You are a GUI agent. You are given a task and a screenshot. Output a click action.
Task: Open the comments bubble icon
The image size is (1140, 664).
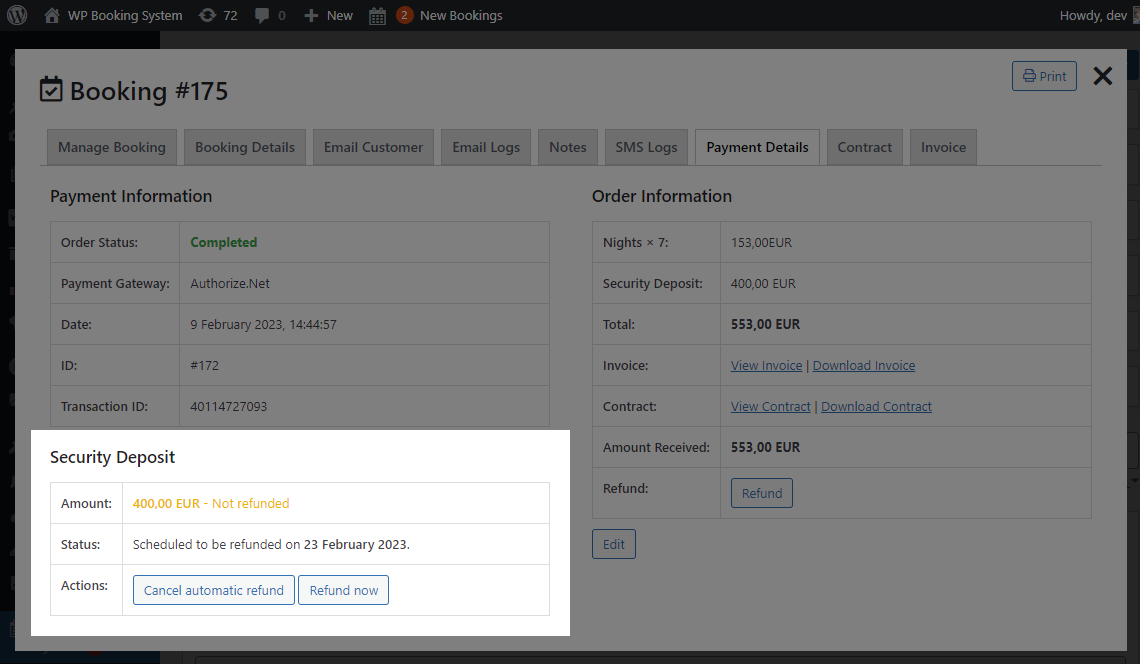point(262,15)
